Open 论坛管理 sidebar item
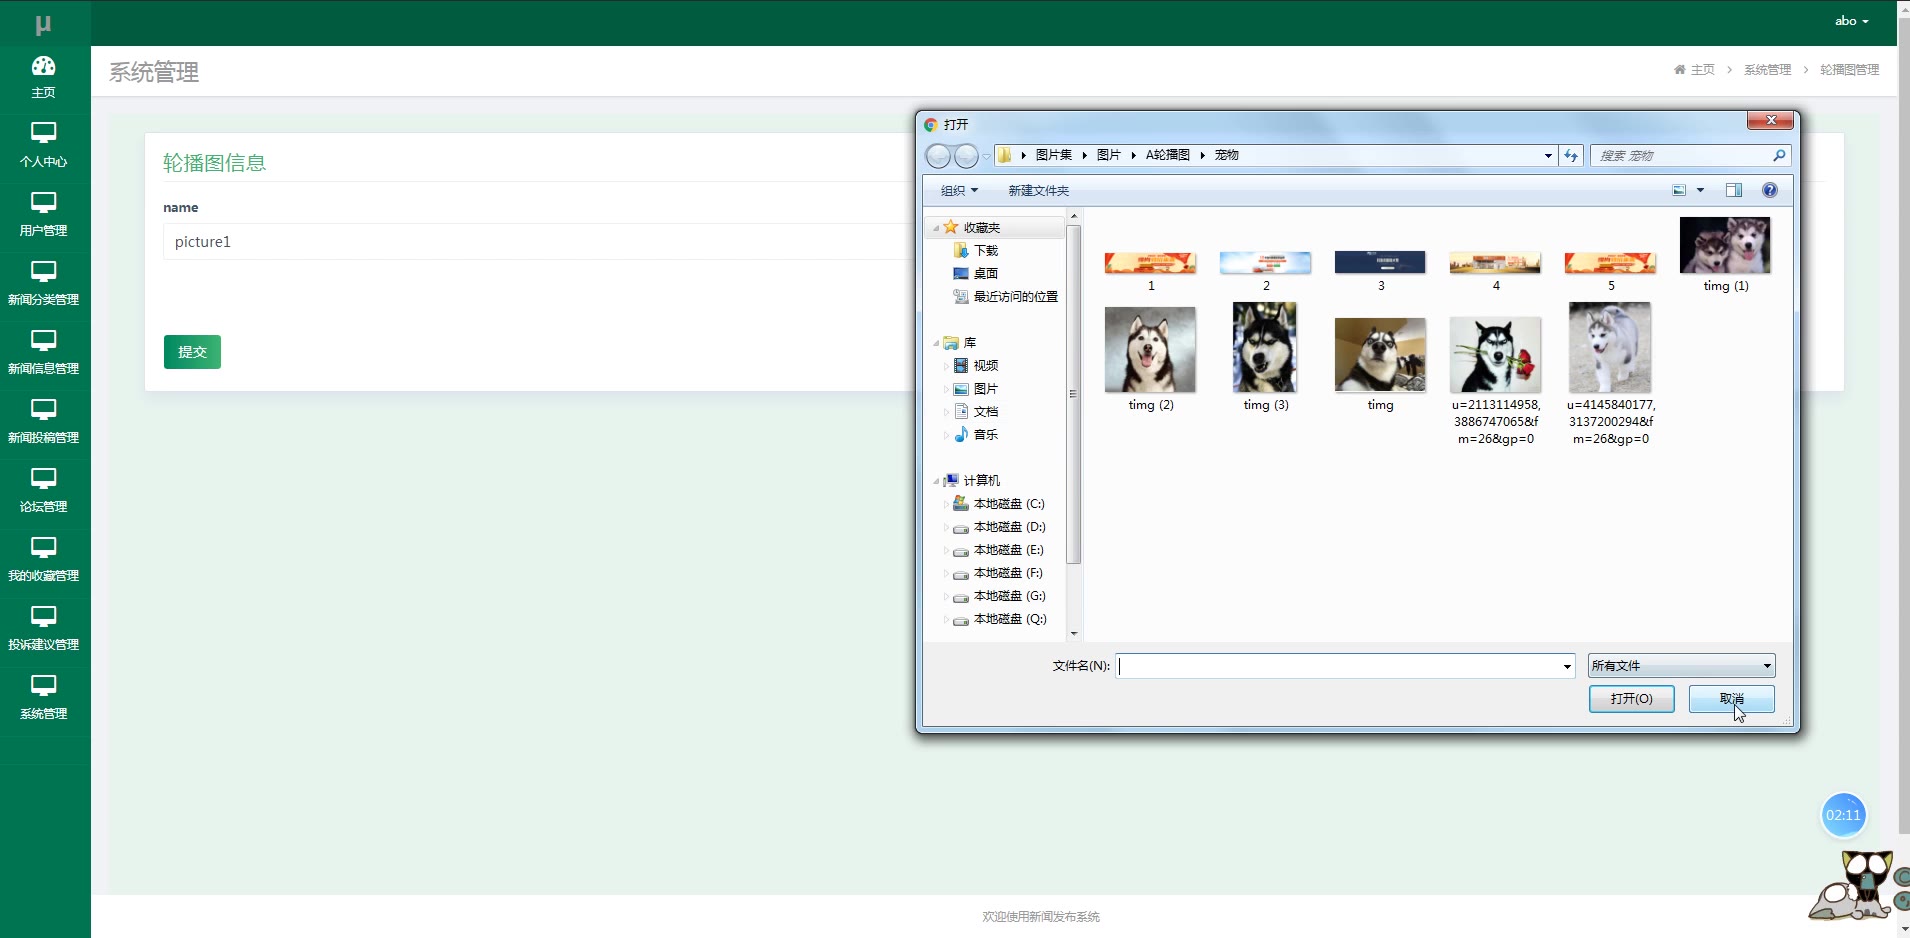The width and height of the screenshot is (1910, 938). click(x=43, y=491)
